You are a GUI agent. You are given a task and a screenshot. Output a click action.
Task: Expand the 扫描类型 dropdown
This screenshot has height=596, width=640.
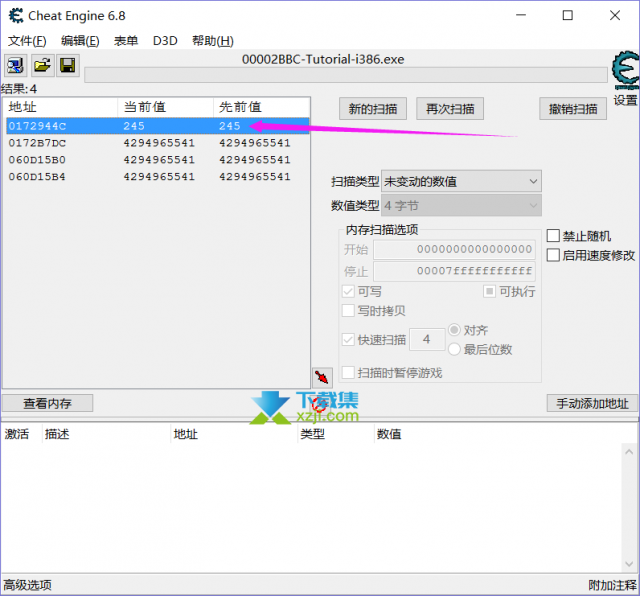pos(461,181)
